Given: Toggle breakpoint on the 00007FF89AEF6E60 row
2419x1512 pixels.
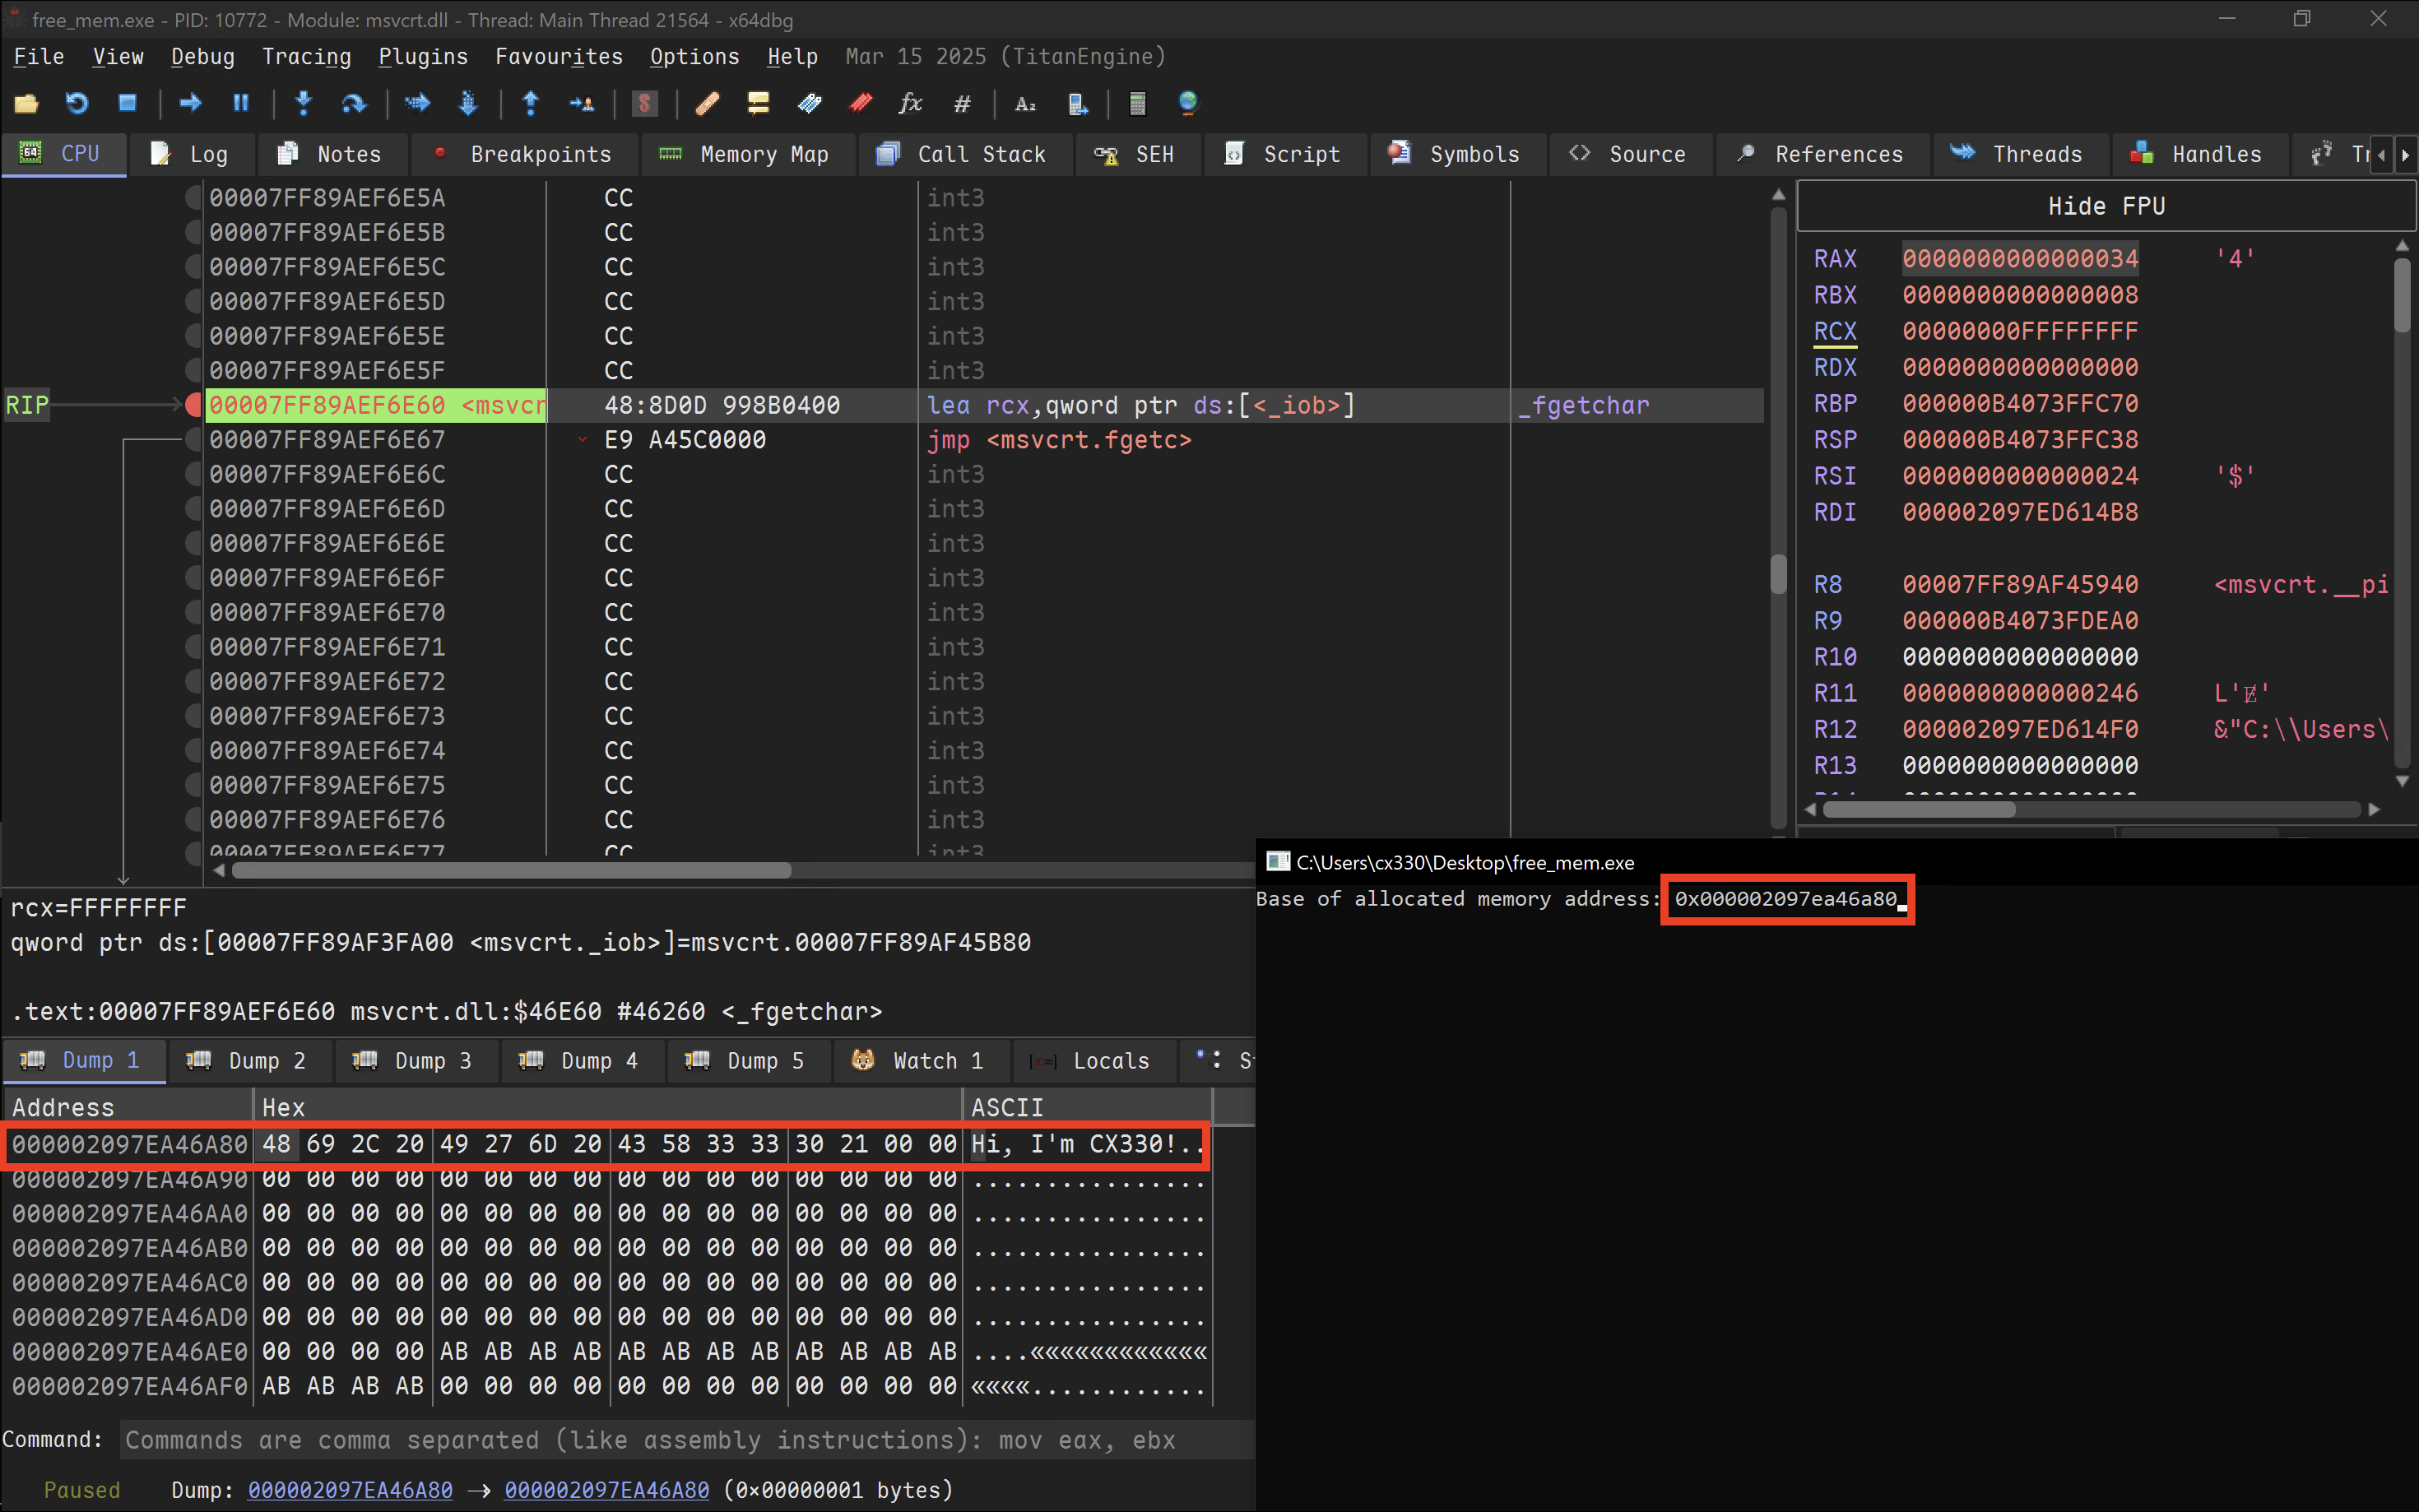Looking at the screenshot, I should pyautogui.click(x=194, y=405).
